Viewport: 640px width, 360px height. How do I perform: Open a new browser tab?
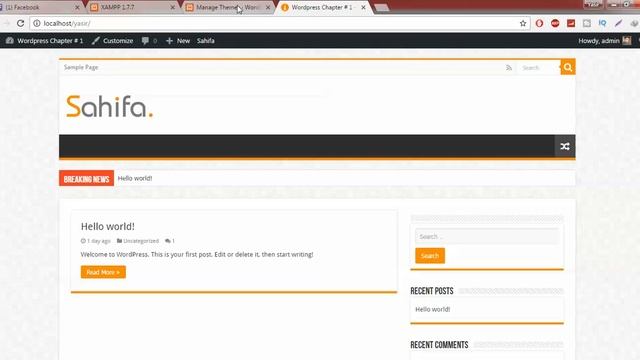coord(381,8)
